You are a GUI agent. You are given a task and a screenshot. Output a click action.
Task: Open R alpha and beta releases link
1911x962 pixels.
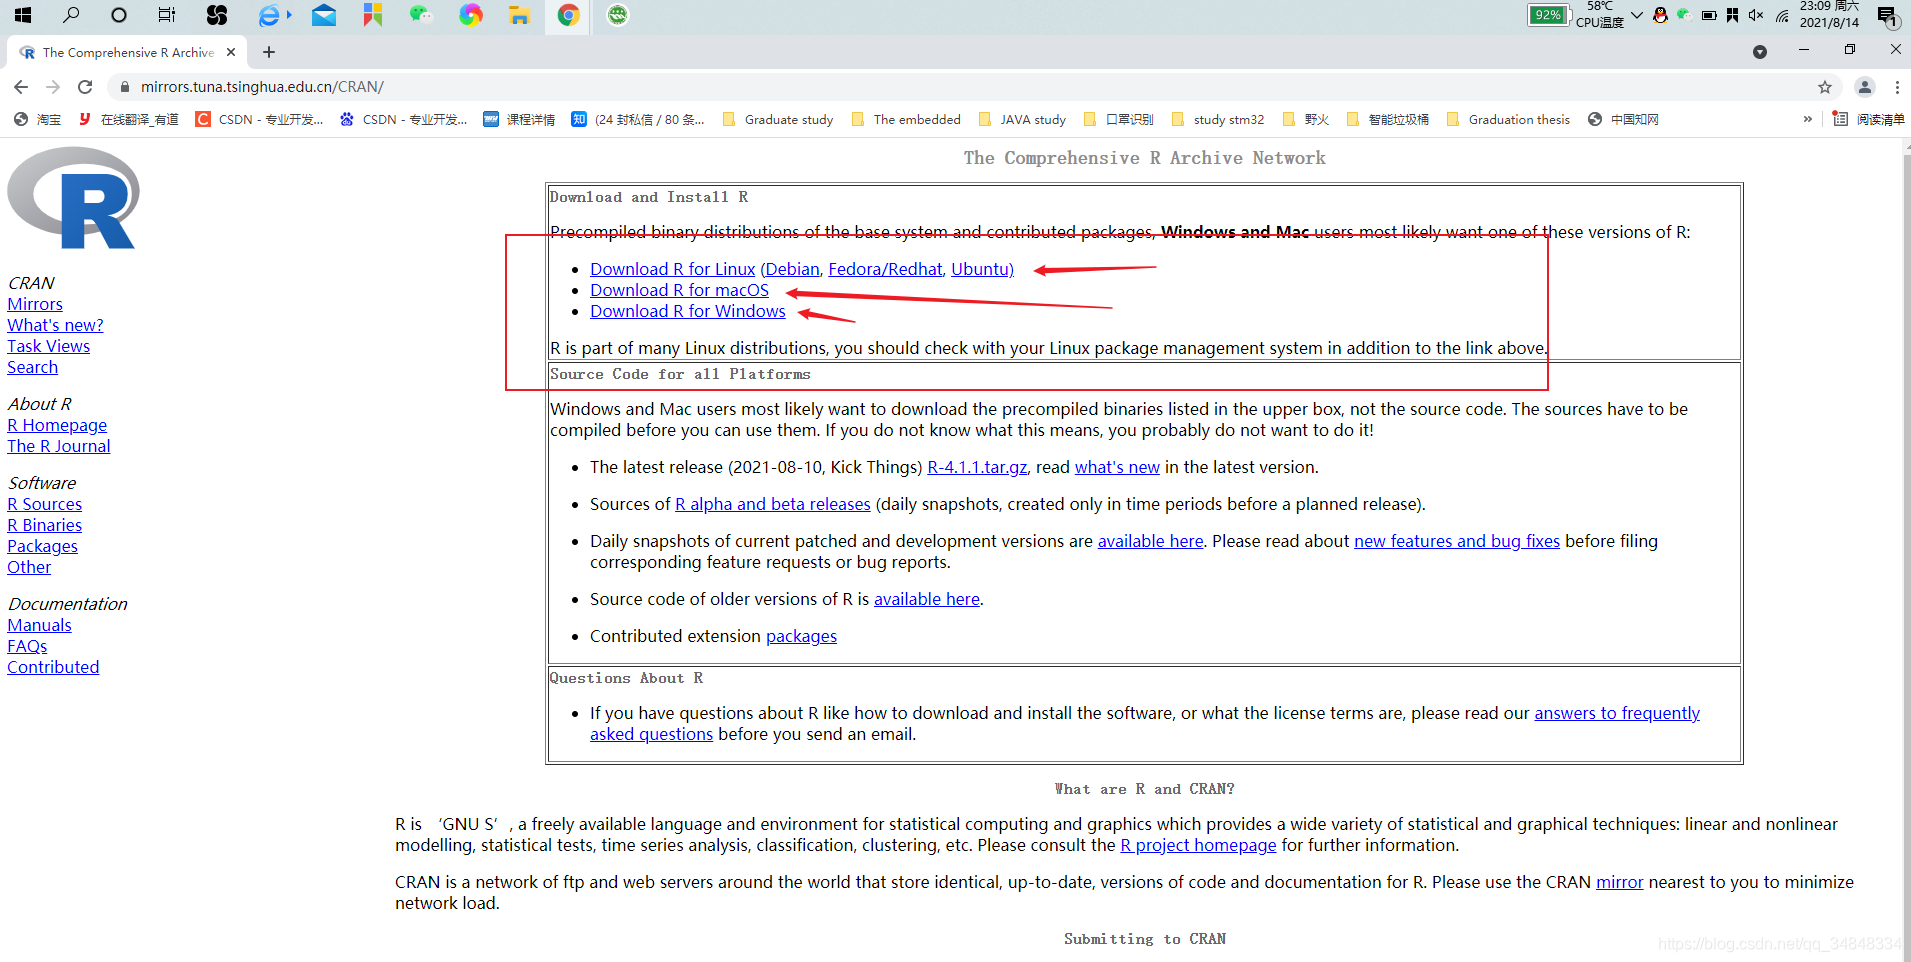(x=773, y=504)
